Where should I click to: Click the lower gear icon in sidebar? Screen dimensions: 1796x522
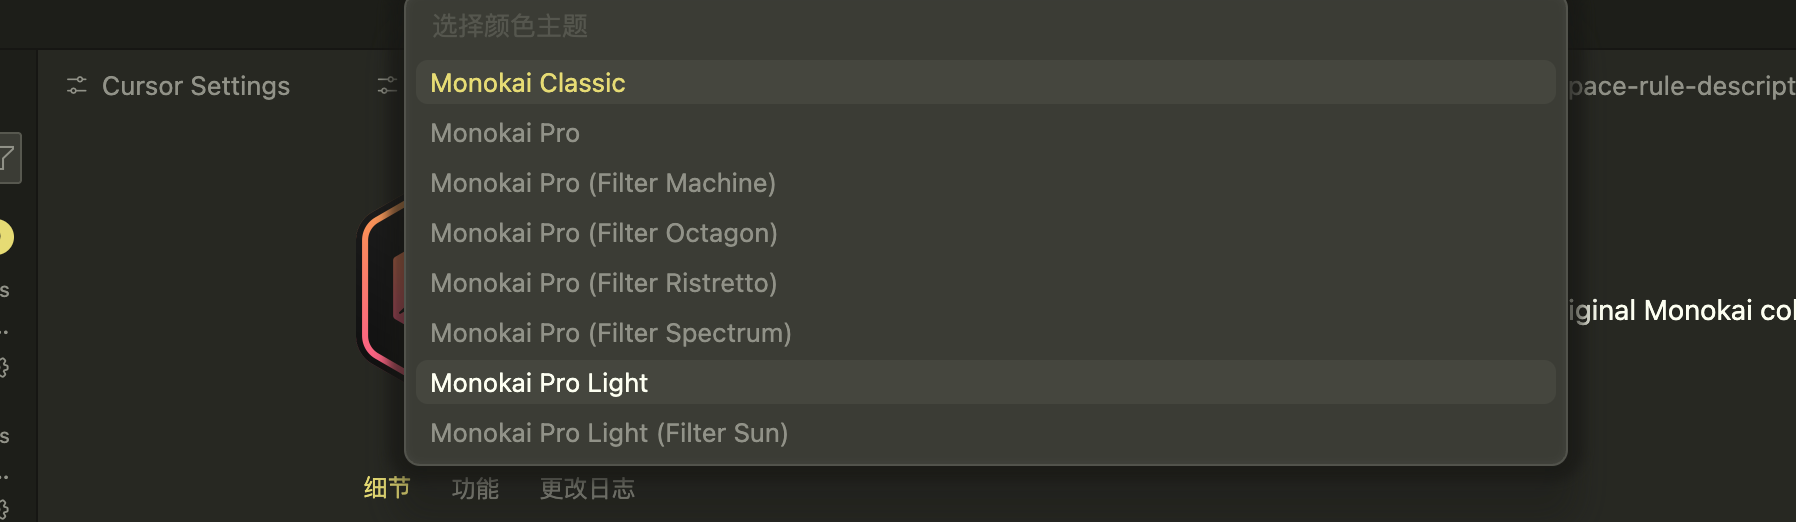(x=4, y=509)
